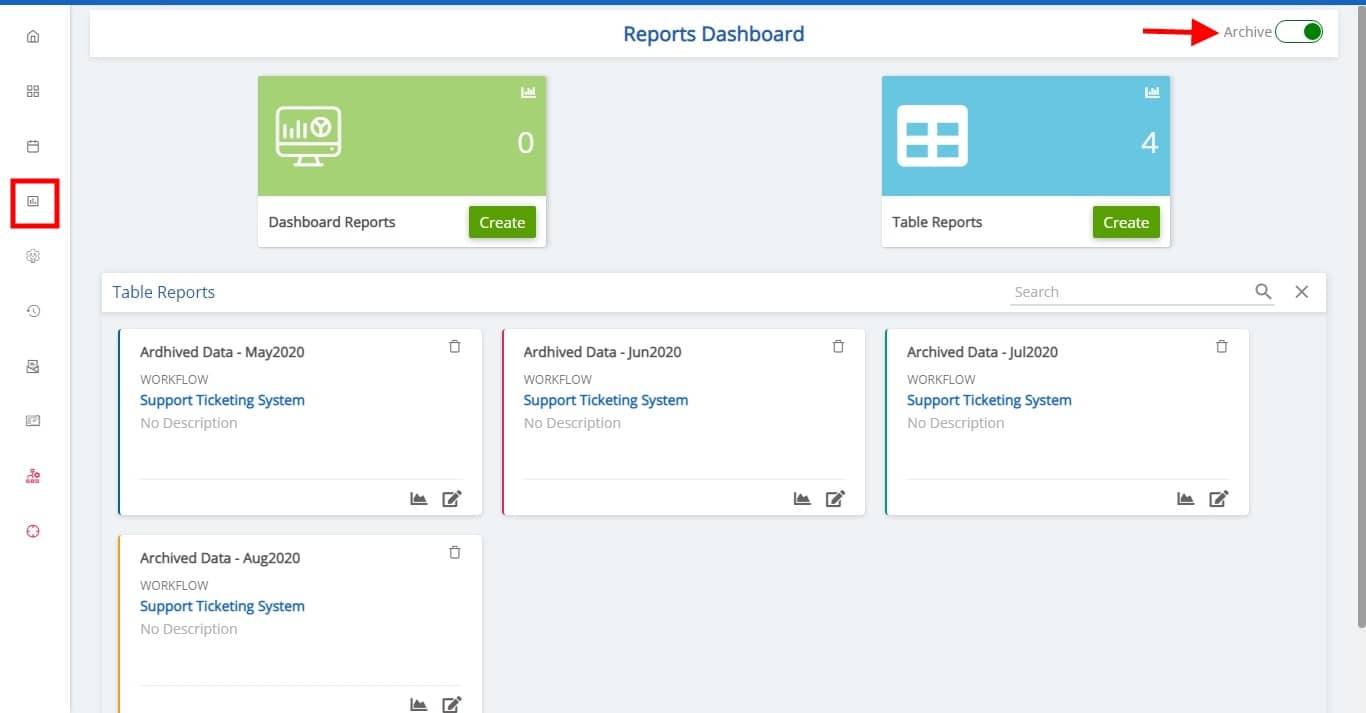Open the history clock icon in sidebar

coord(33,311)
